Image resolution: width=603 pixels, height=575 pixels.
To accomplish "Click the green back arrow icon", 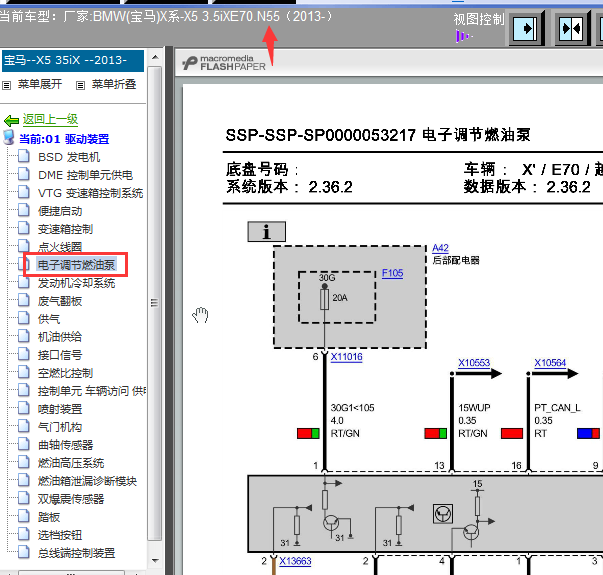I will click(11, 120).
